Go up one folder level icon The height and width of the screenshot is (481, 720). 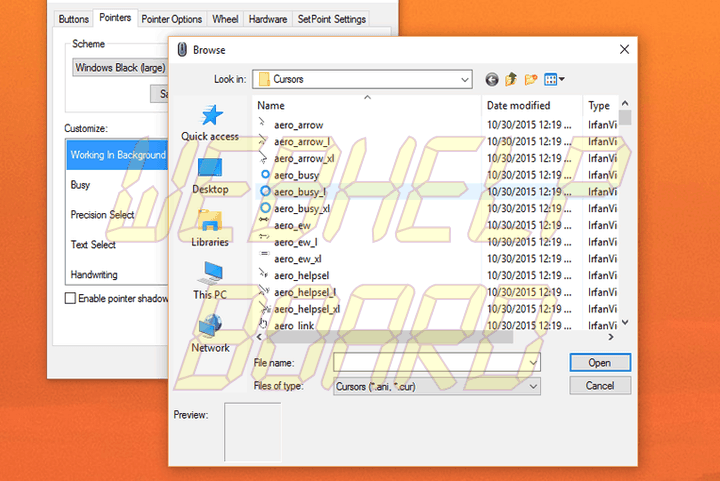(511, 79)
